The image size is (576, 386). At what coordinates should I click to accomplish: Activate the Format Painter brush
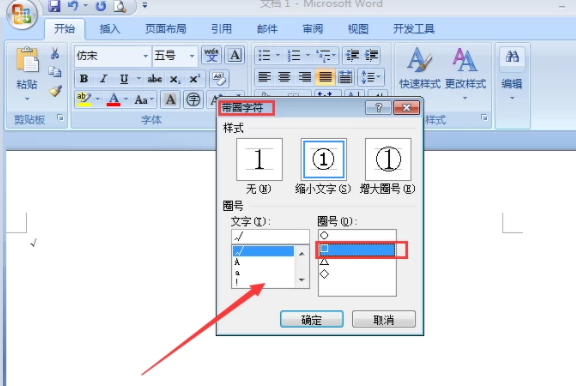[x=55, y=91]
